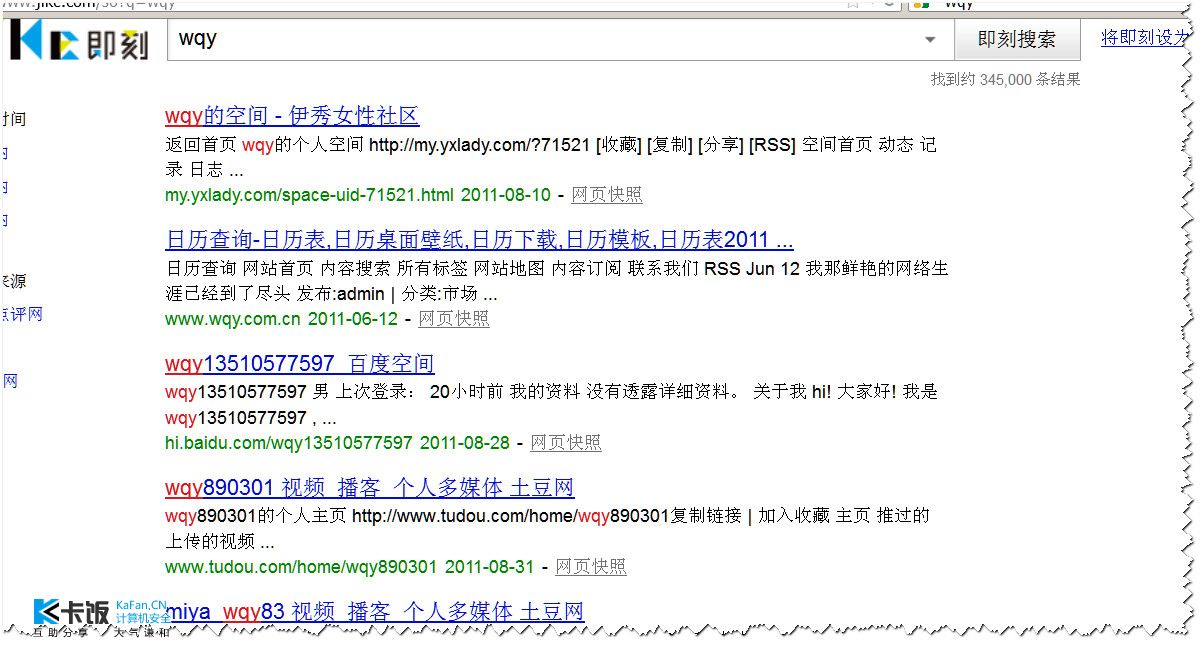Open the 日历查询-日历表 result title
This screenshot has width=1203, height=645.
click(479, 240)
